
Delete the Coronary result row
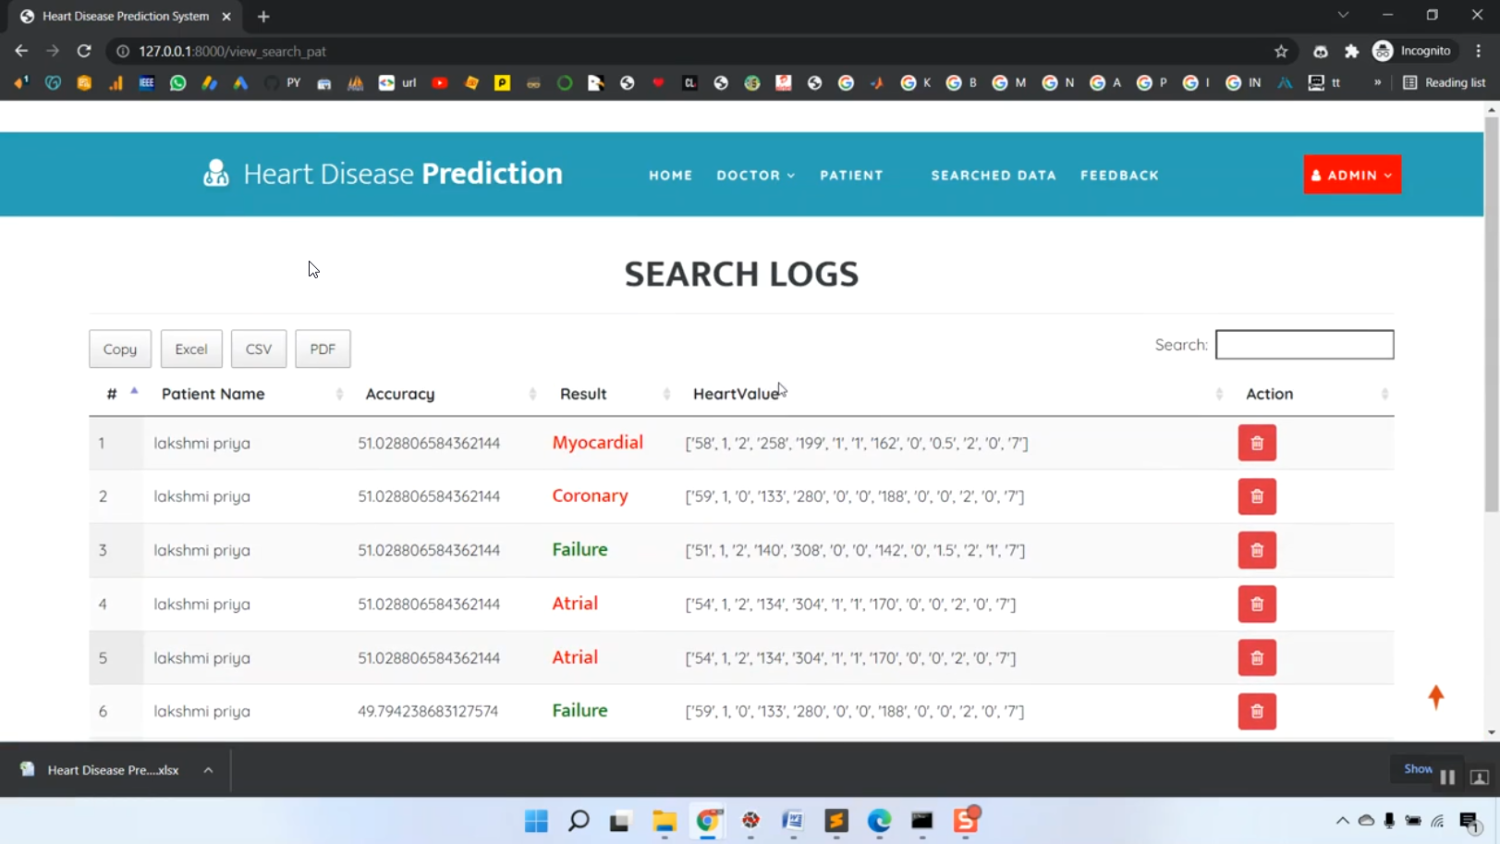click(x=1257, y=496)
